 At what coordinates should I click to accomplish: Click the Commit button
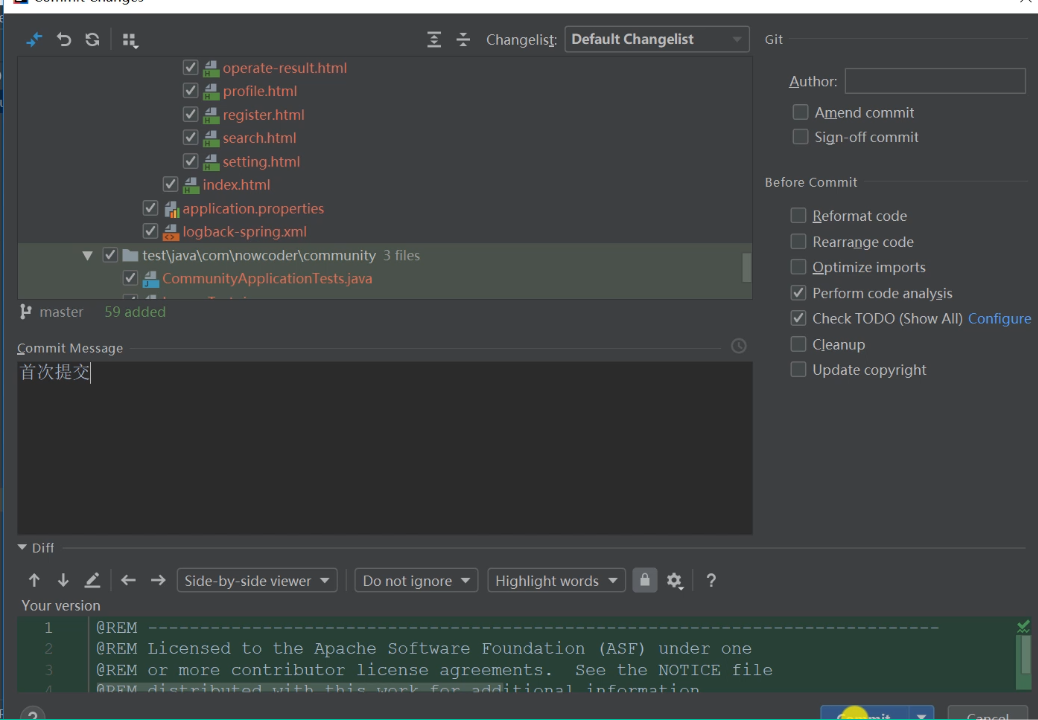865,715
